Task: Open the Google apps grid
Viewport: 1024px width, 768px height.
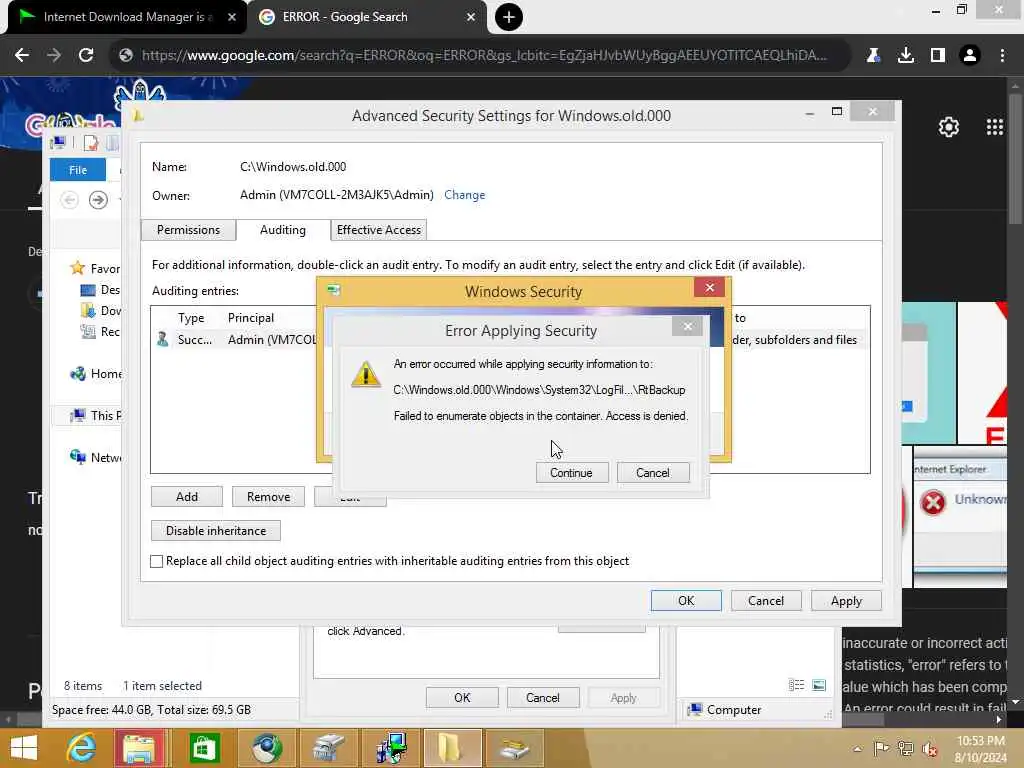Action: [x=995, y=127]
